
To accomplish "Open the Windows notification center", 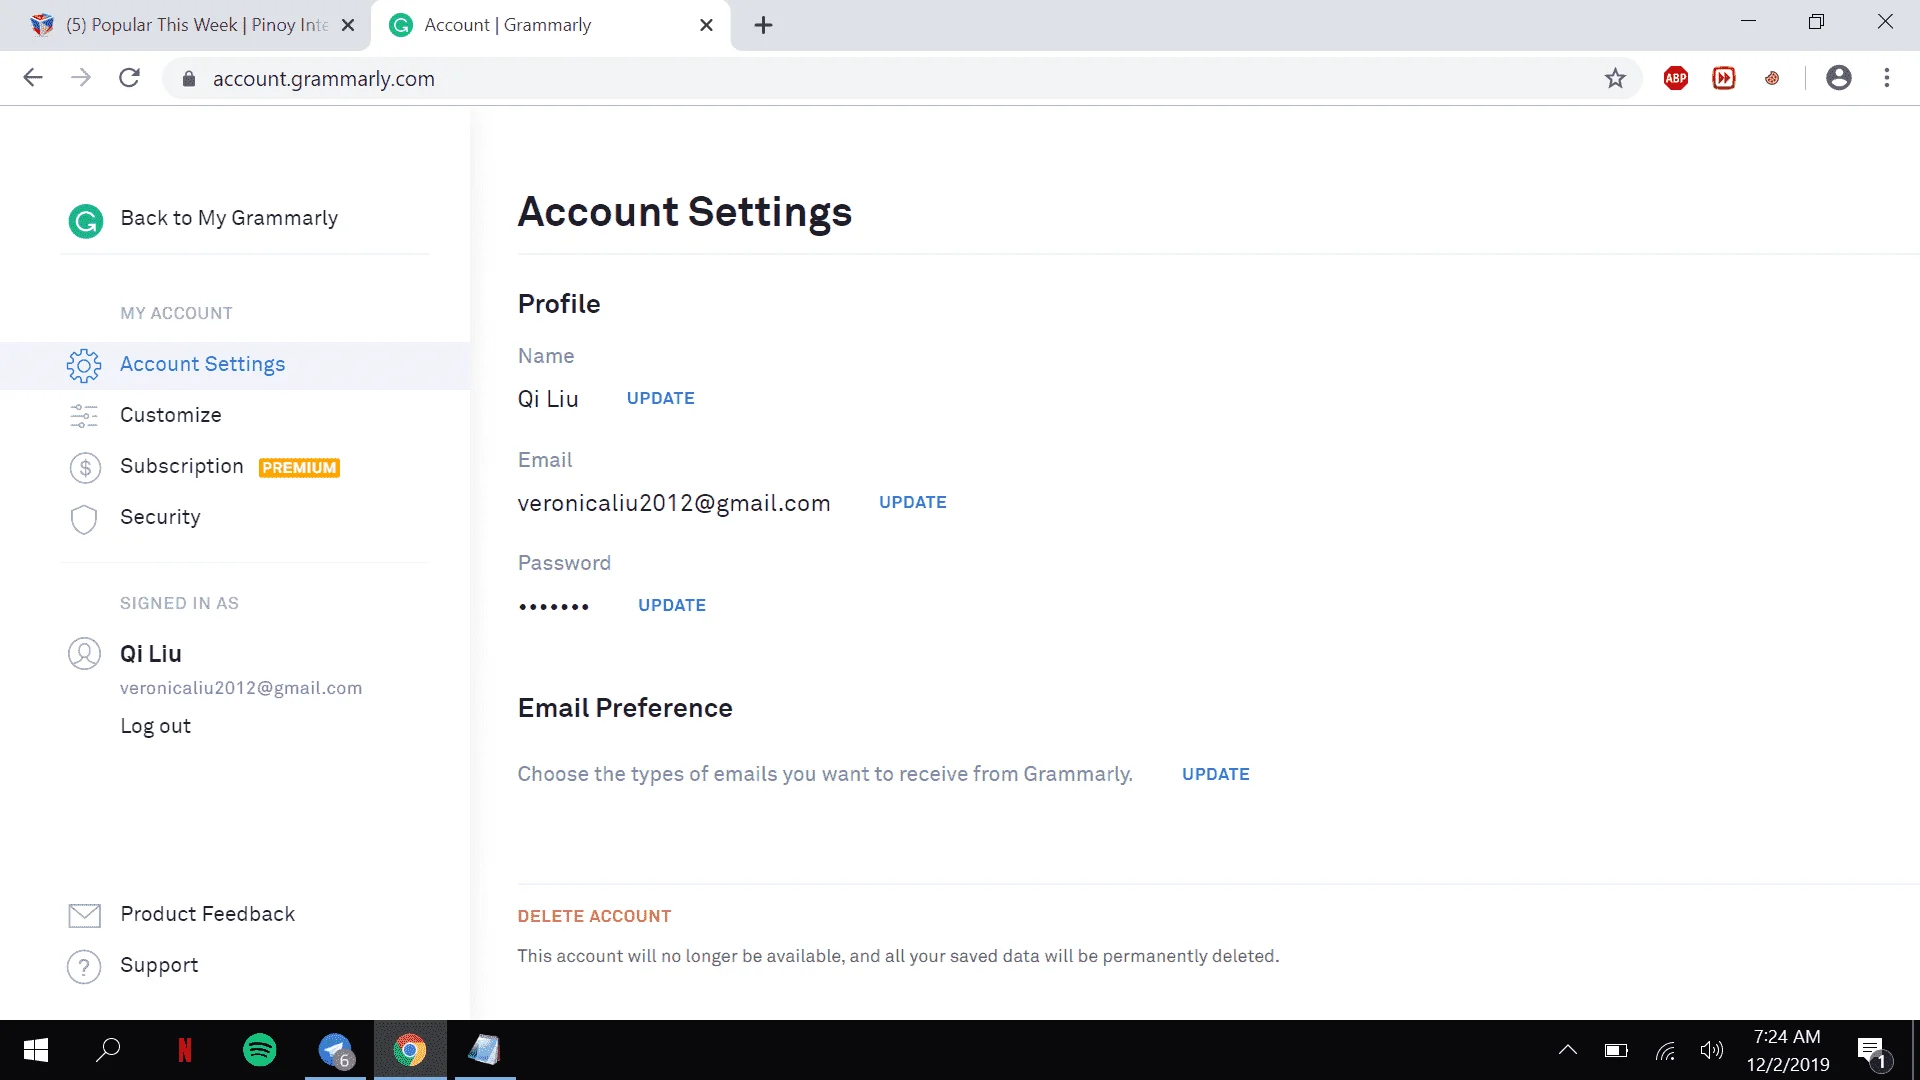I will tap(1872, 1052).
